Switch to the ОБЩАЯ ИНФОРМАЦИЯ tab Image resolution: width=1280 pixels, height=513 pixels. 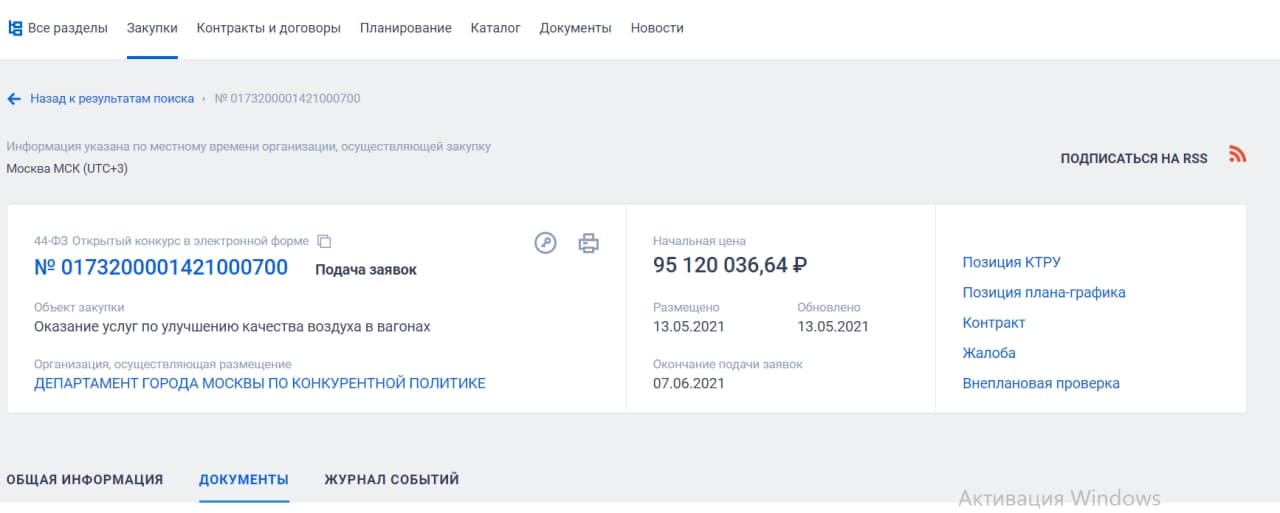85,480
